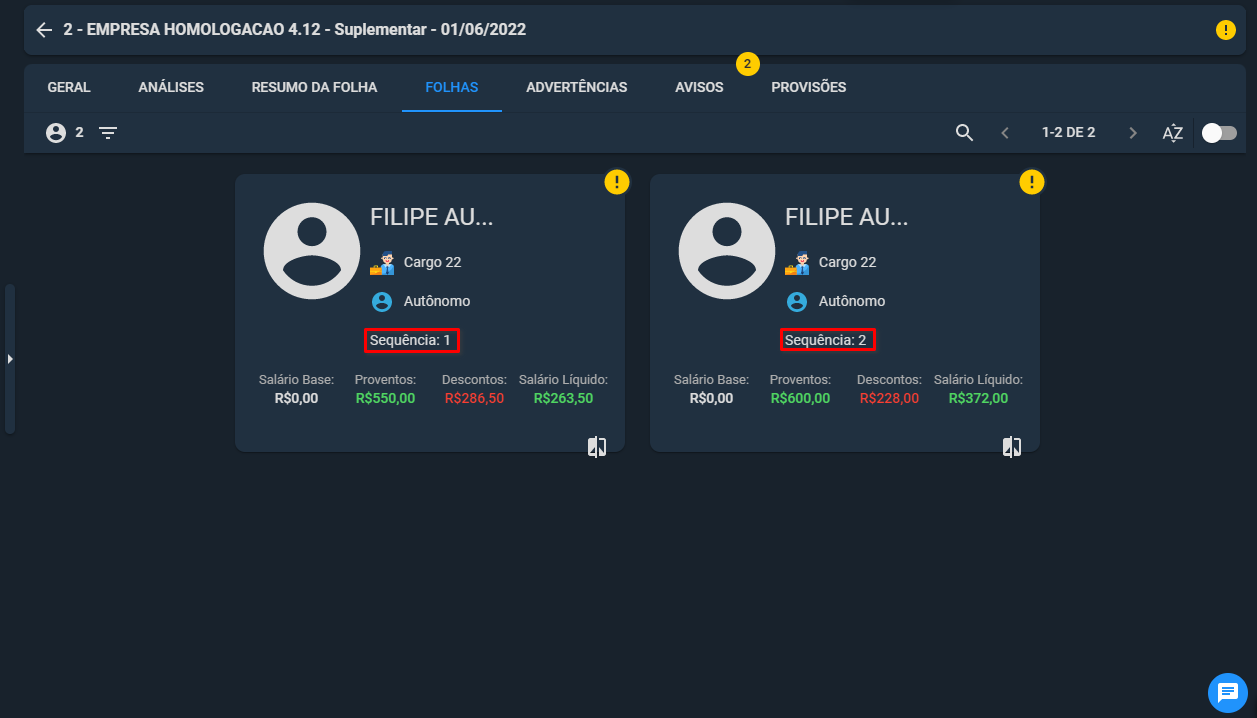Image resolution: width=1257 pixels, height=718 pixels.
Task: Click the search magnifier icon
Action: point(964,132)
